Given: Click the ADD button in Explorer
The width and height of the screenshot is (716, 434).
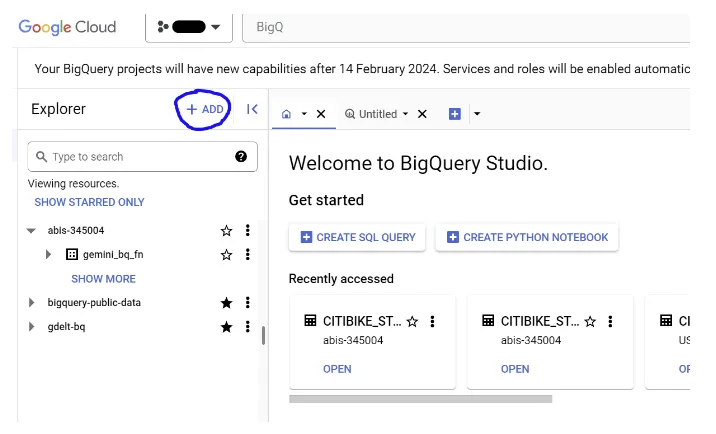Looking at the screenshot, I should 204,109.
